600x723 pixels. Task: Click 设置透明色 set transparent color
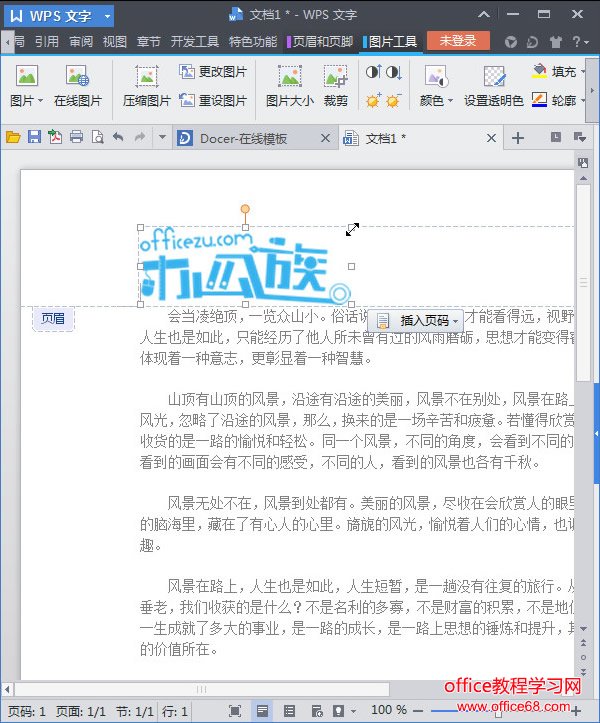coord(493,88)
